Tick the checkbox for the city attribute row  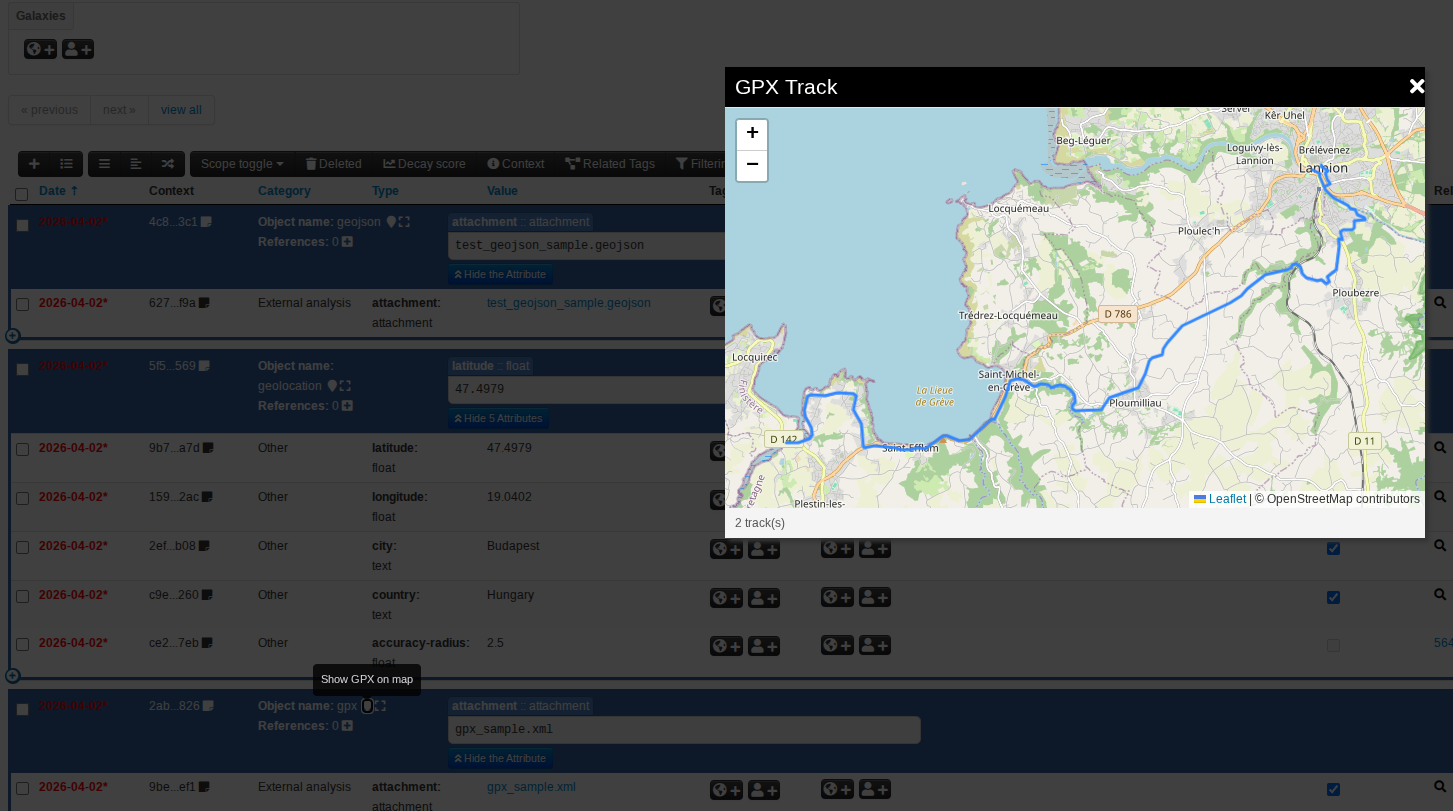tap(22, 547)
